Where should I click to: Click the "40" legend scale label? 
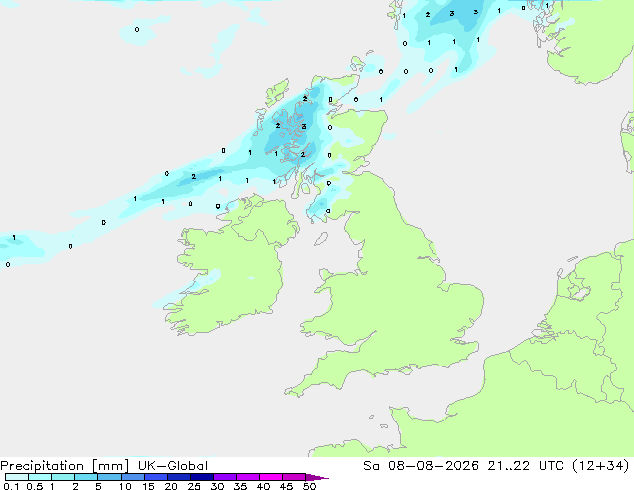(263, 486)
